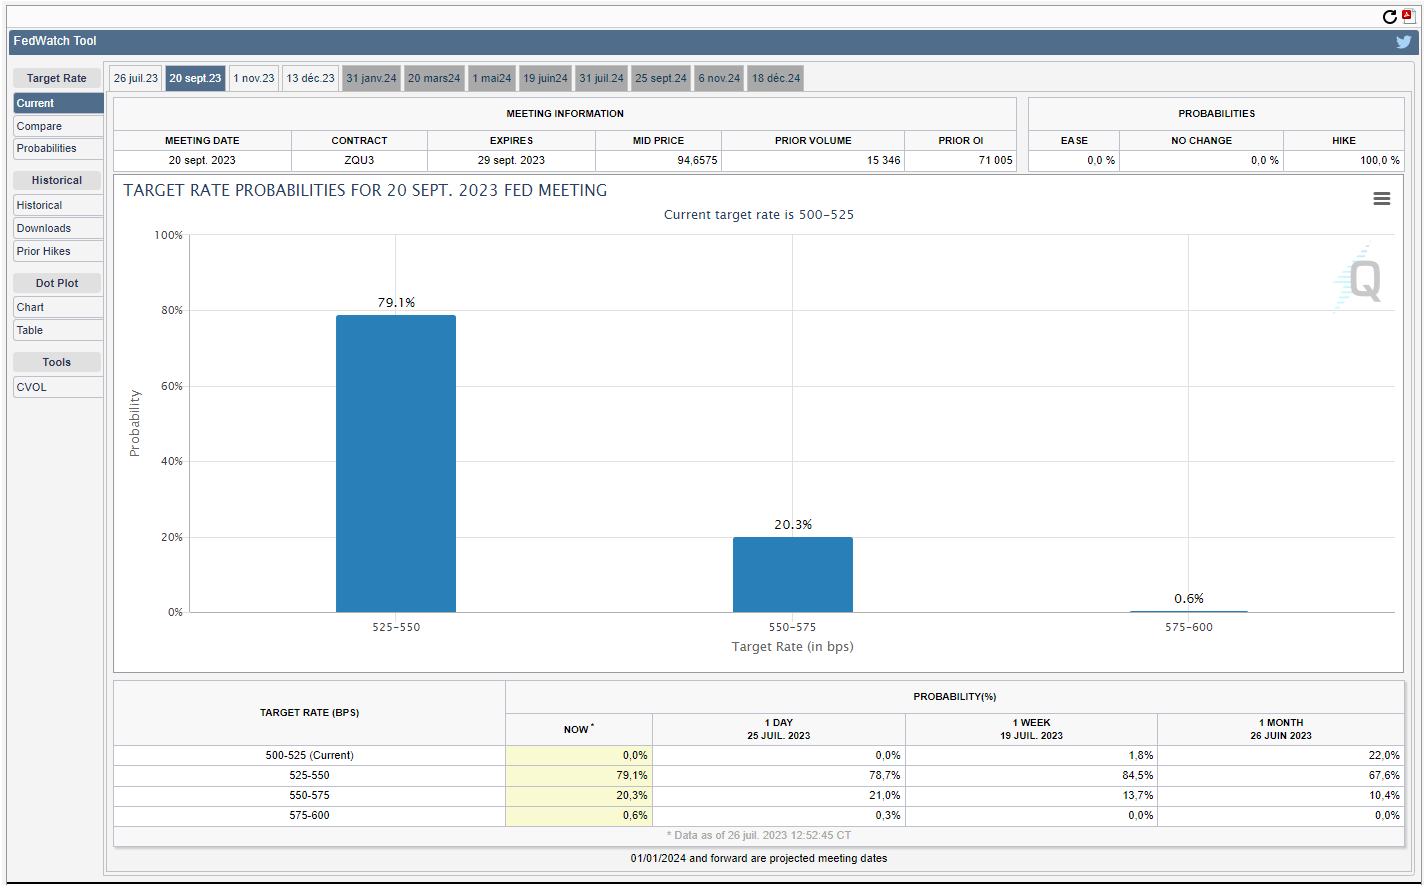This screenshot has height=885, width=1424.
Task: Go to Probabilities in the sidebar
Action: 58,148
